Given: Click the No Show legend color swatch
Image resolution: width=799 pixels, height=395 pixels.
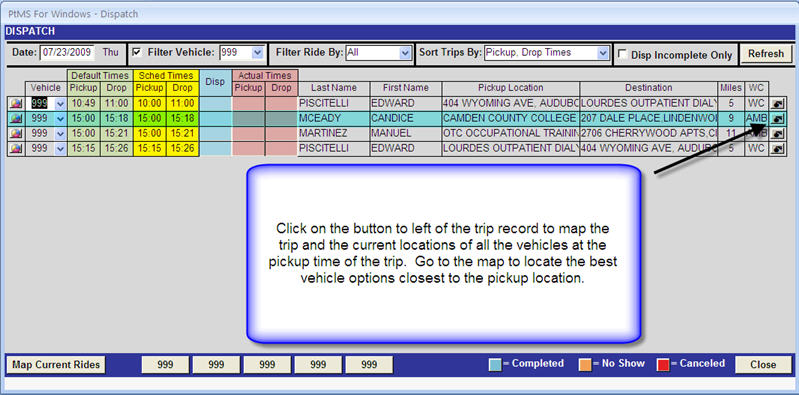Looking at the screenshot, I should [585, 364].
